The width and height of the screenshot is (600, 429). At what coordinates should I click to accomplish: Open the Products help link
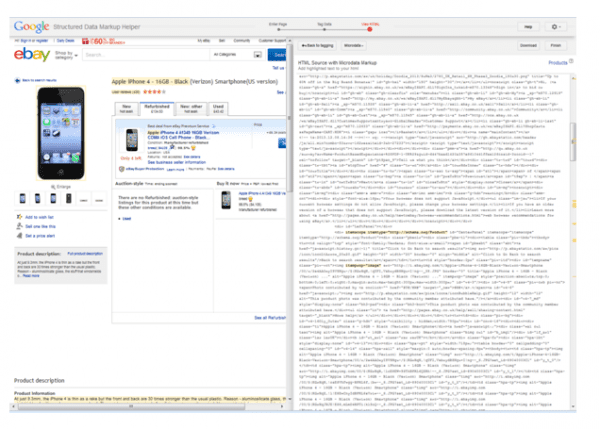pos(558,63)
